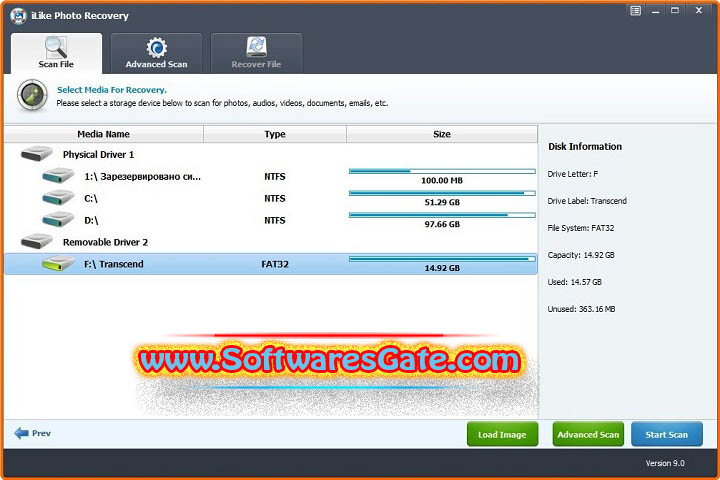Image resolution: width=720 pixels, height=480 pixels.
Task: Close the iLike Photo Recovery window
Action: (699, 10)
